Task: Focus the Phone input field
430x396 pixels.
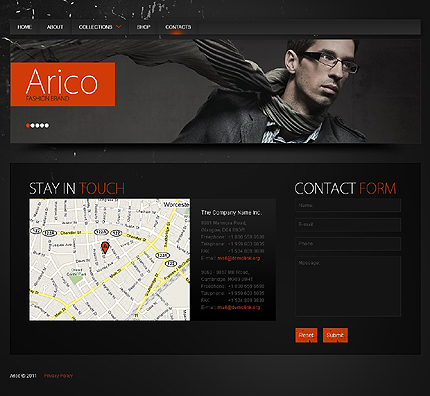Action: (348, 244)
